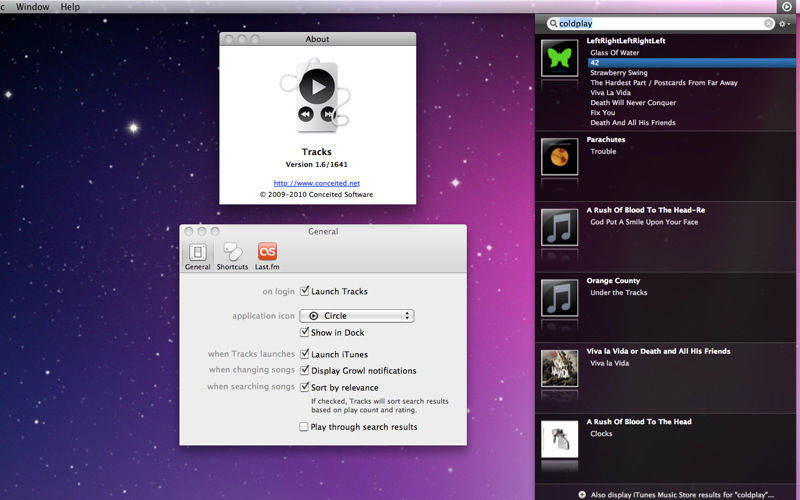Click the Orange County album artwork
The height and width of the screenshot is (500, 800).
(x=560, y=298)
